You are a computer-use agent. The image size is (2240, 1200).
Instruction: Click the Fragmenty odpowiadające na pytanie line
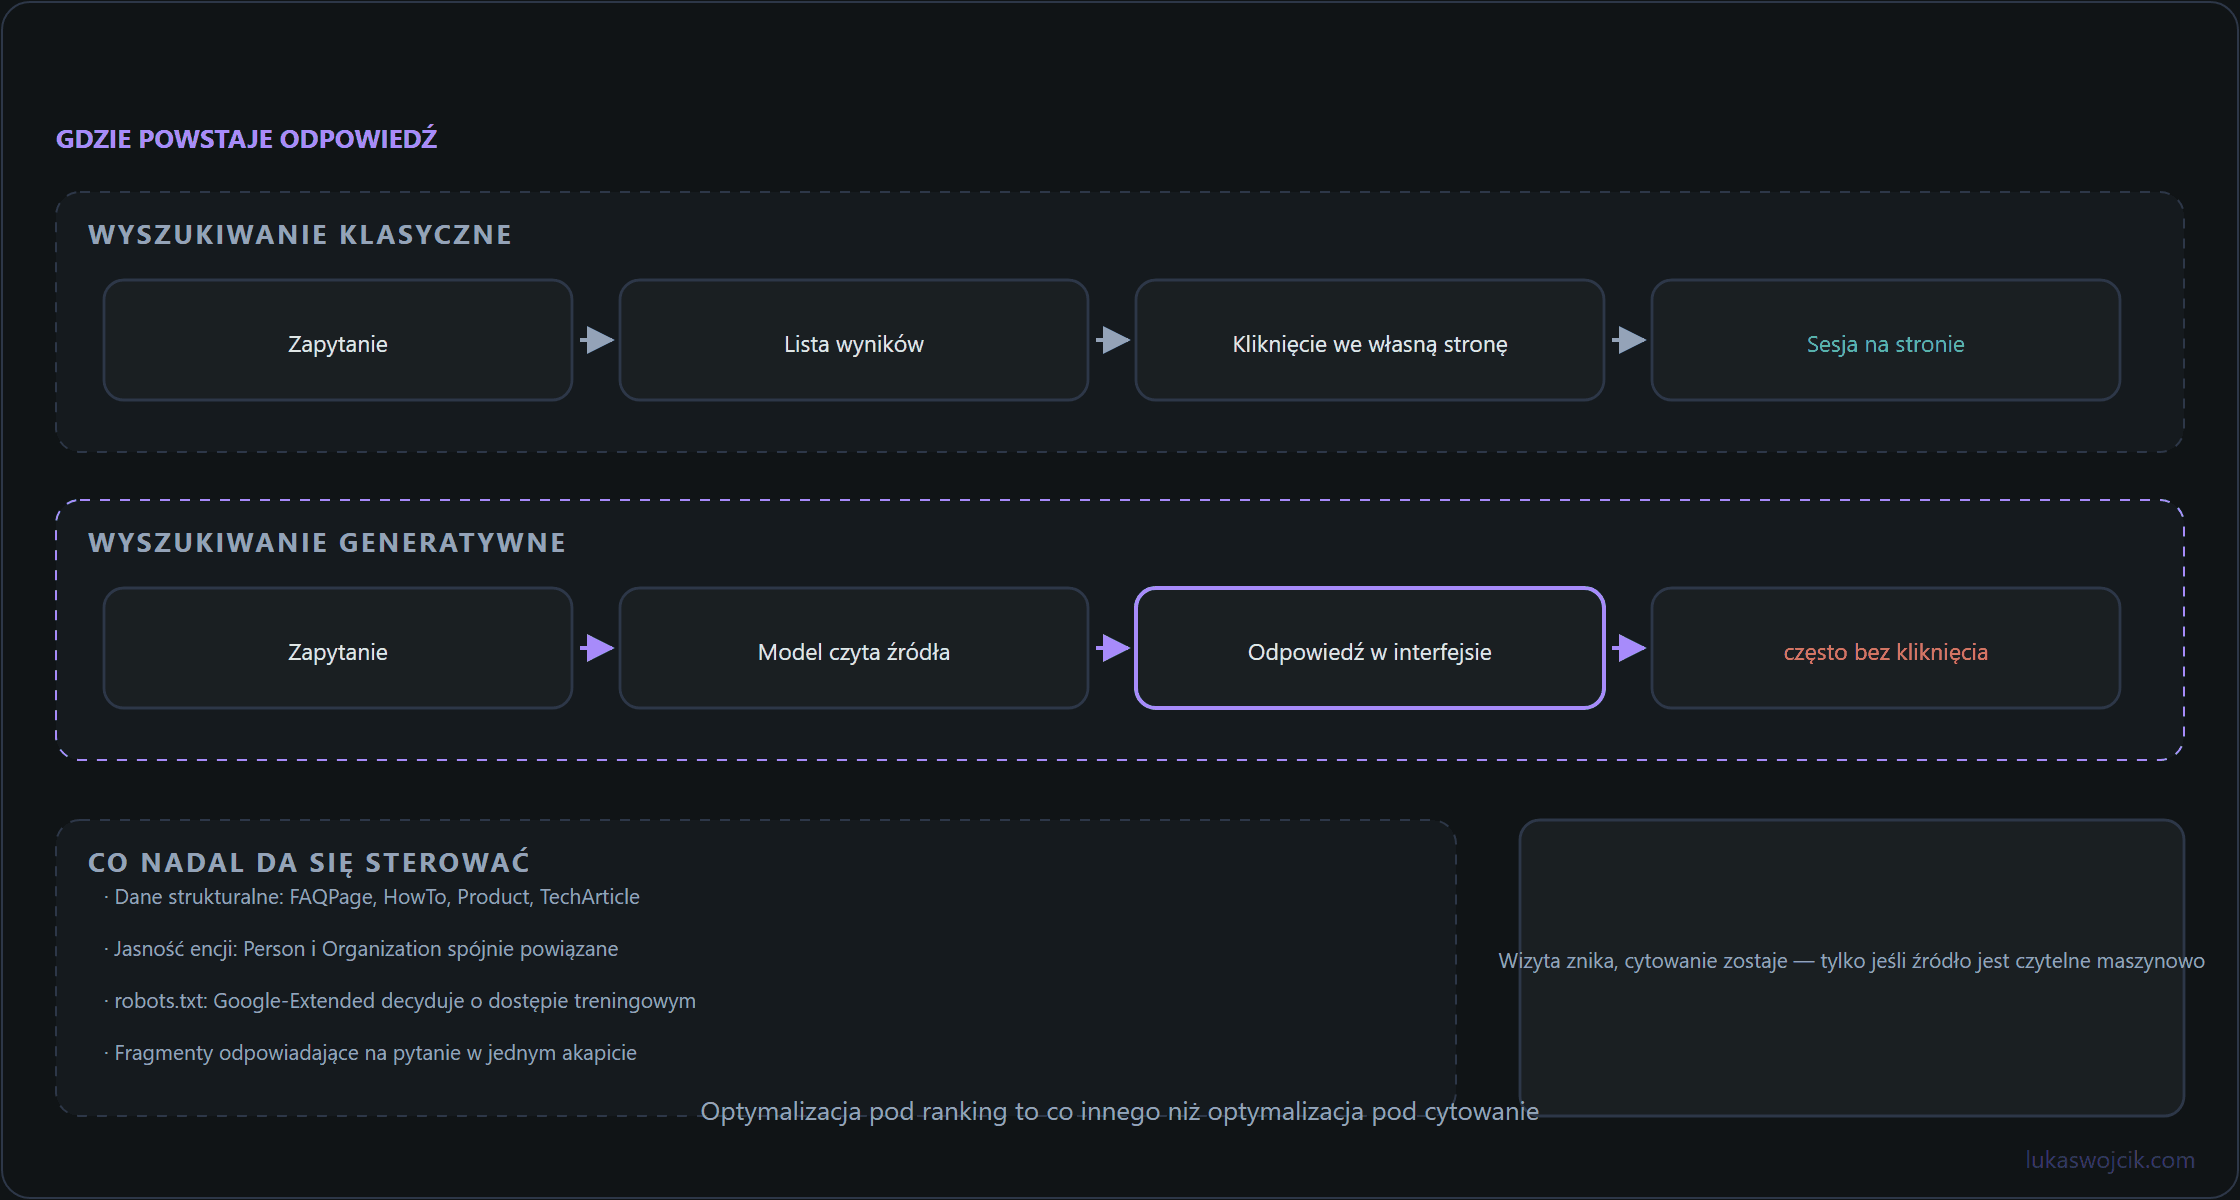coord(370,1053)
